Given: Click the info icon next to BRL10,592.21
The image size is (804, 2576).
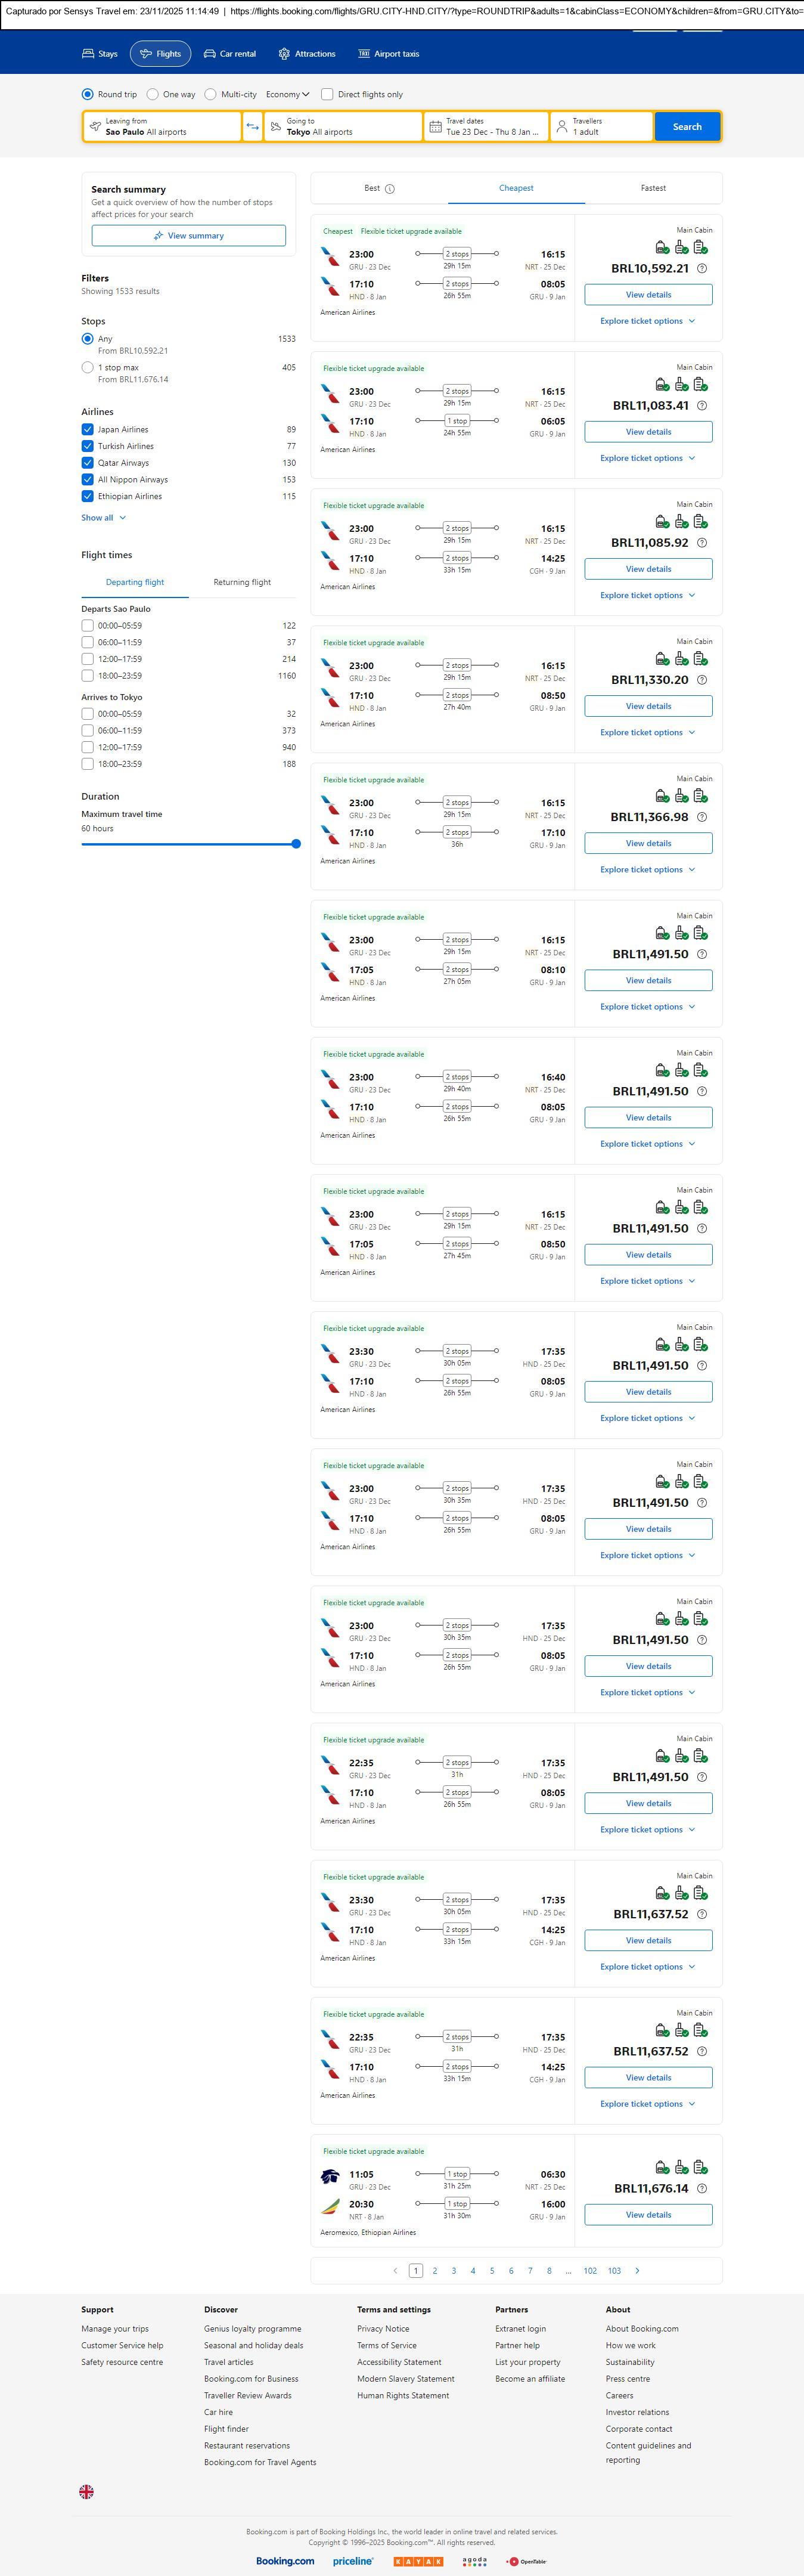Looking at the screenshot, I should [x=702, y=269].
